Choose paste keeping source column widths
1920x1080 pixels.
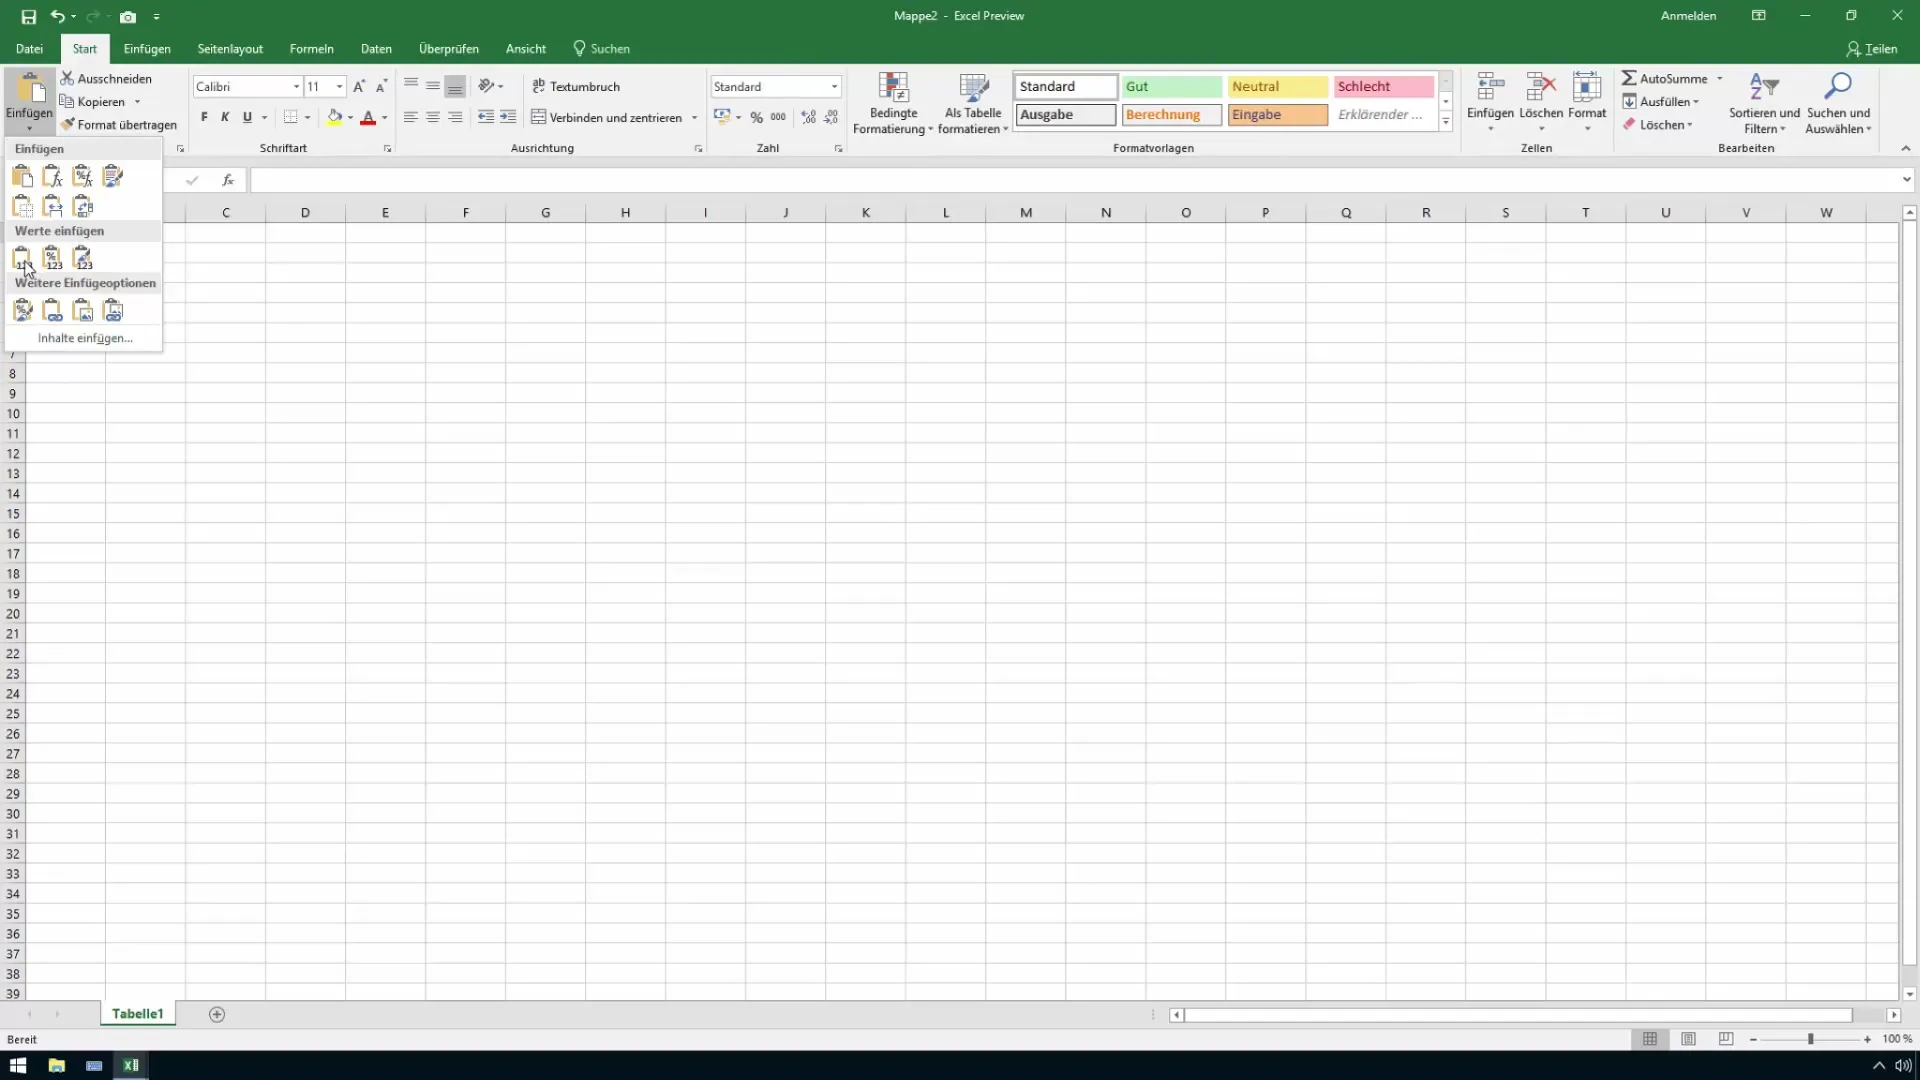(52, 207)
